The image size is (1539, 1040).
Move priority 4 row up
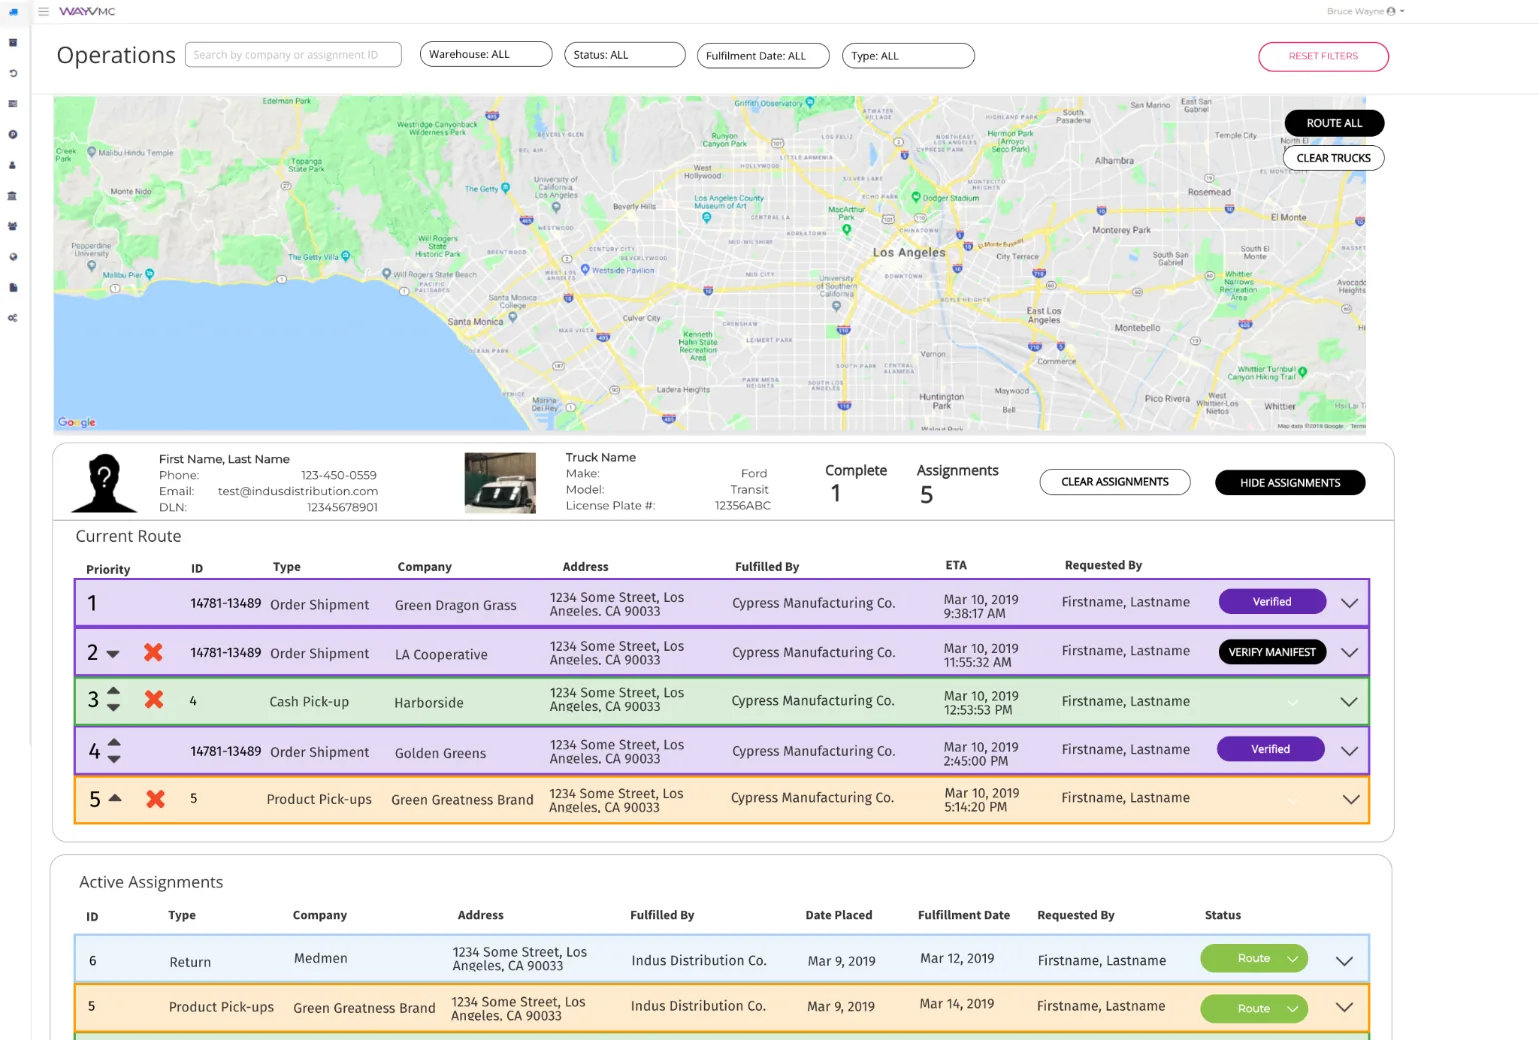(x=114, y=742)
